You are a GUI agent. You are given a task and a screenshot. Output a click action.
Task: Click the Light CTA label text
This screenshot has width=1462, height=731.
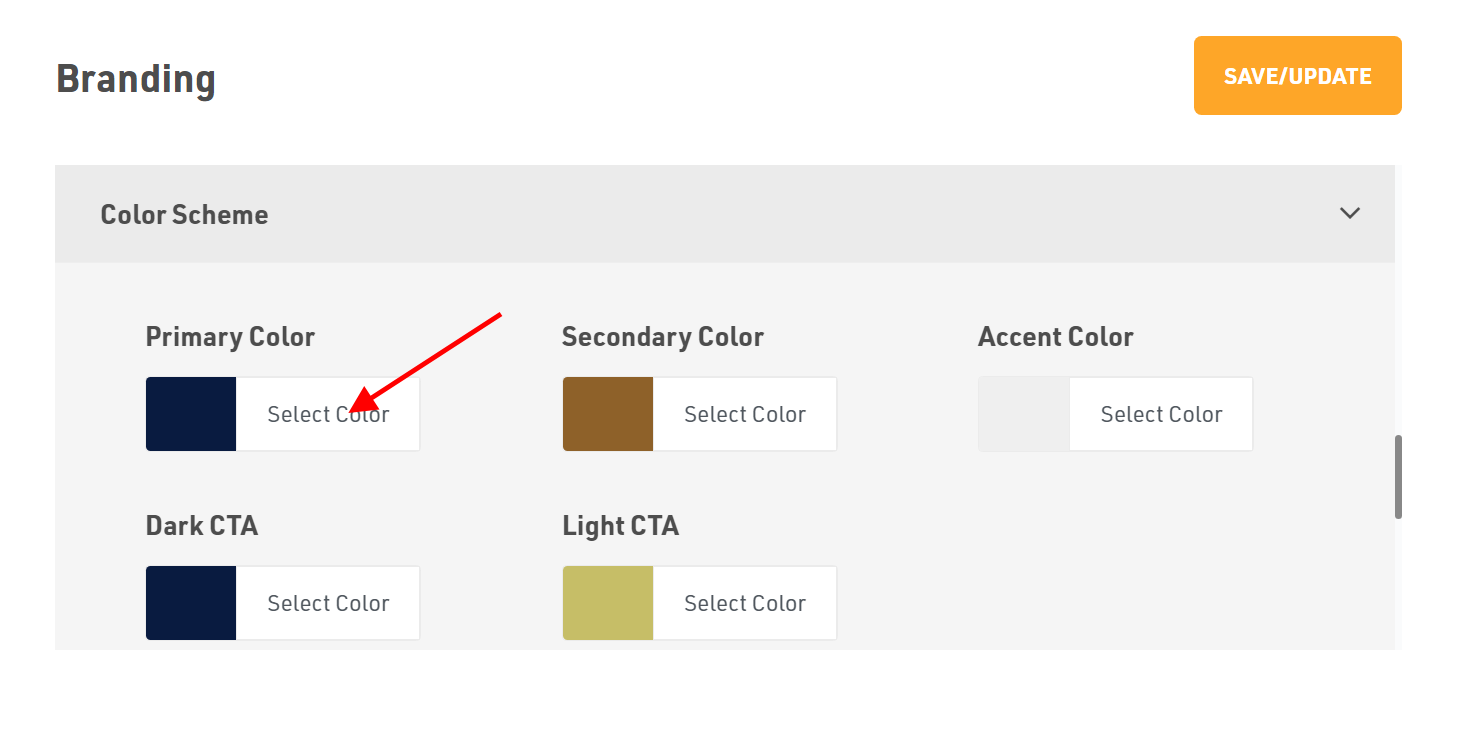tap(620, 526)
